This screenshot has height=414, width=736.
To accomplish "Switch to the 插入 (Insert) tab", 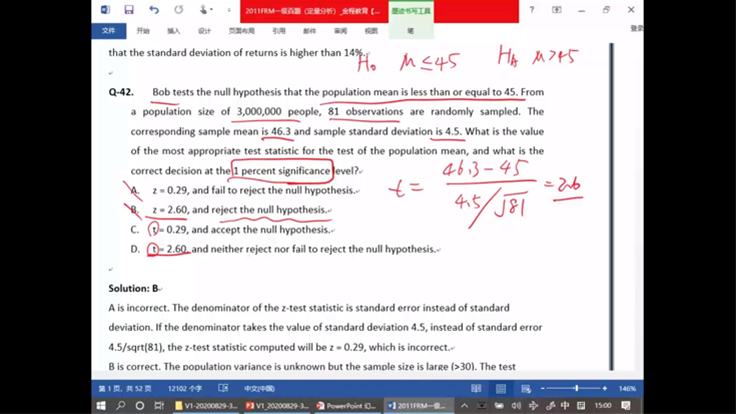I will pos(174,31).
